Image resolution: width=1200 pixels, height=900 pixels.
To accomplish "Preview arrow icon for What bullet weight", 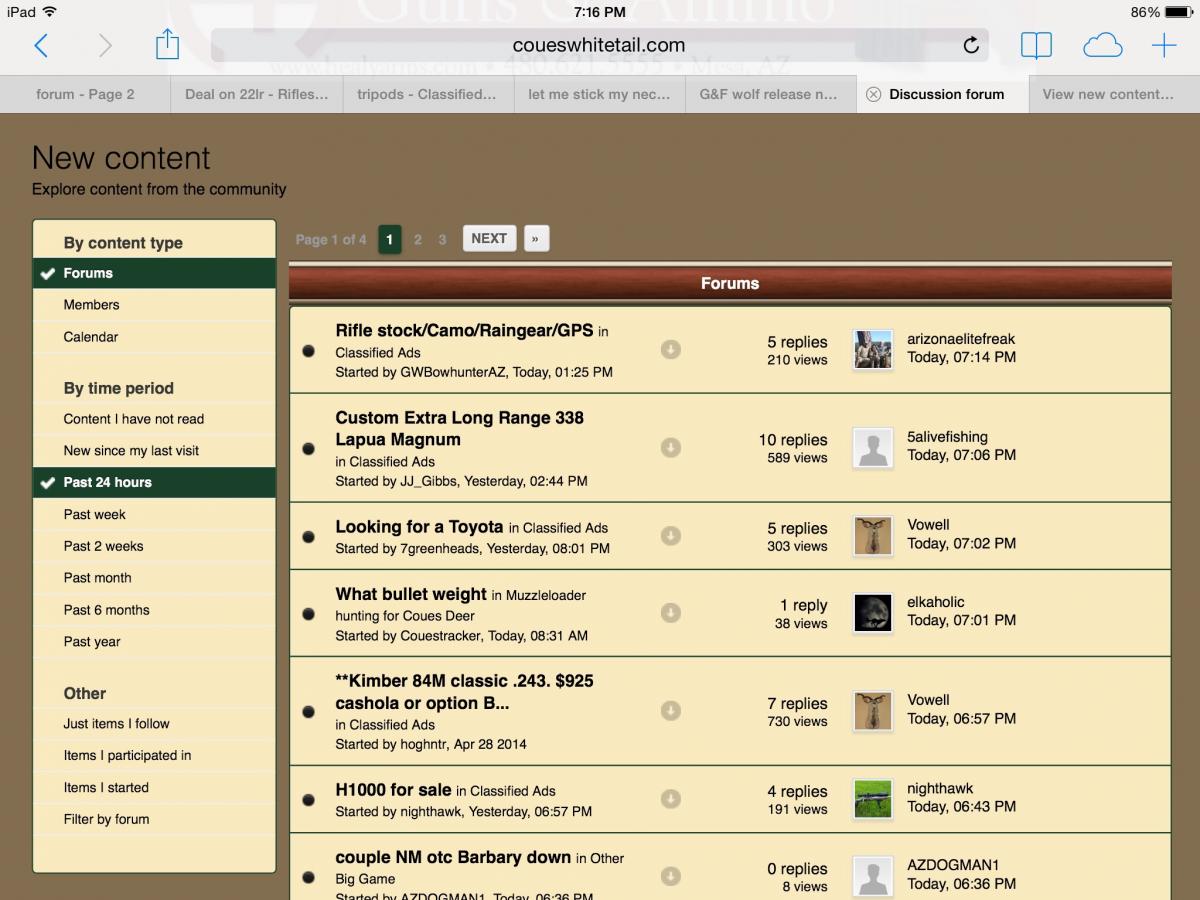I will [671, 613].
